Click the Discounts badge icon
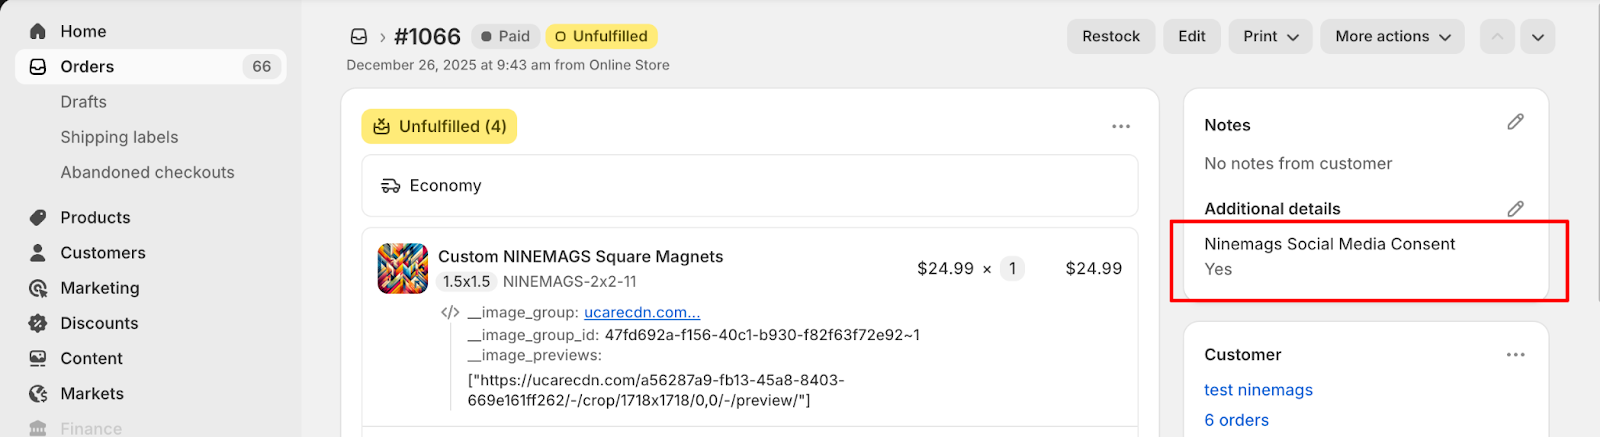This screenshot has height=437, width=1600. [38, 323]
